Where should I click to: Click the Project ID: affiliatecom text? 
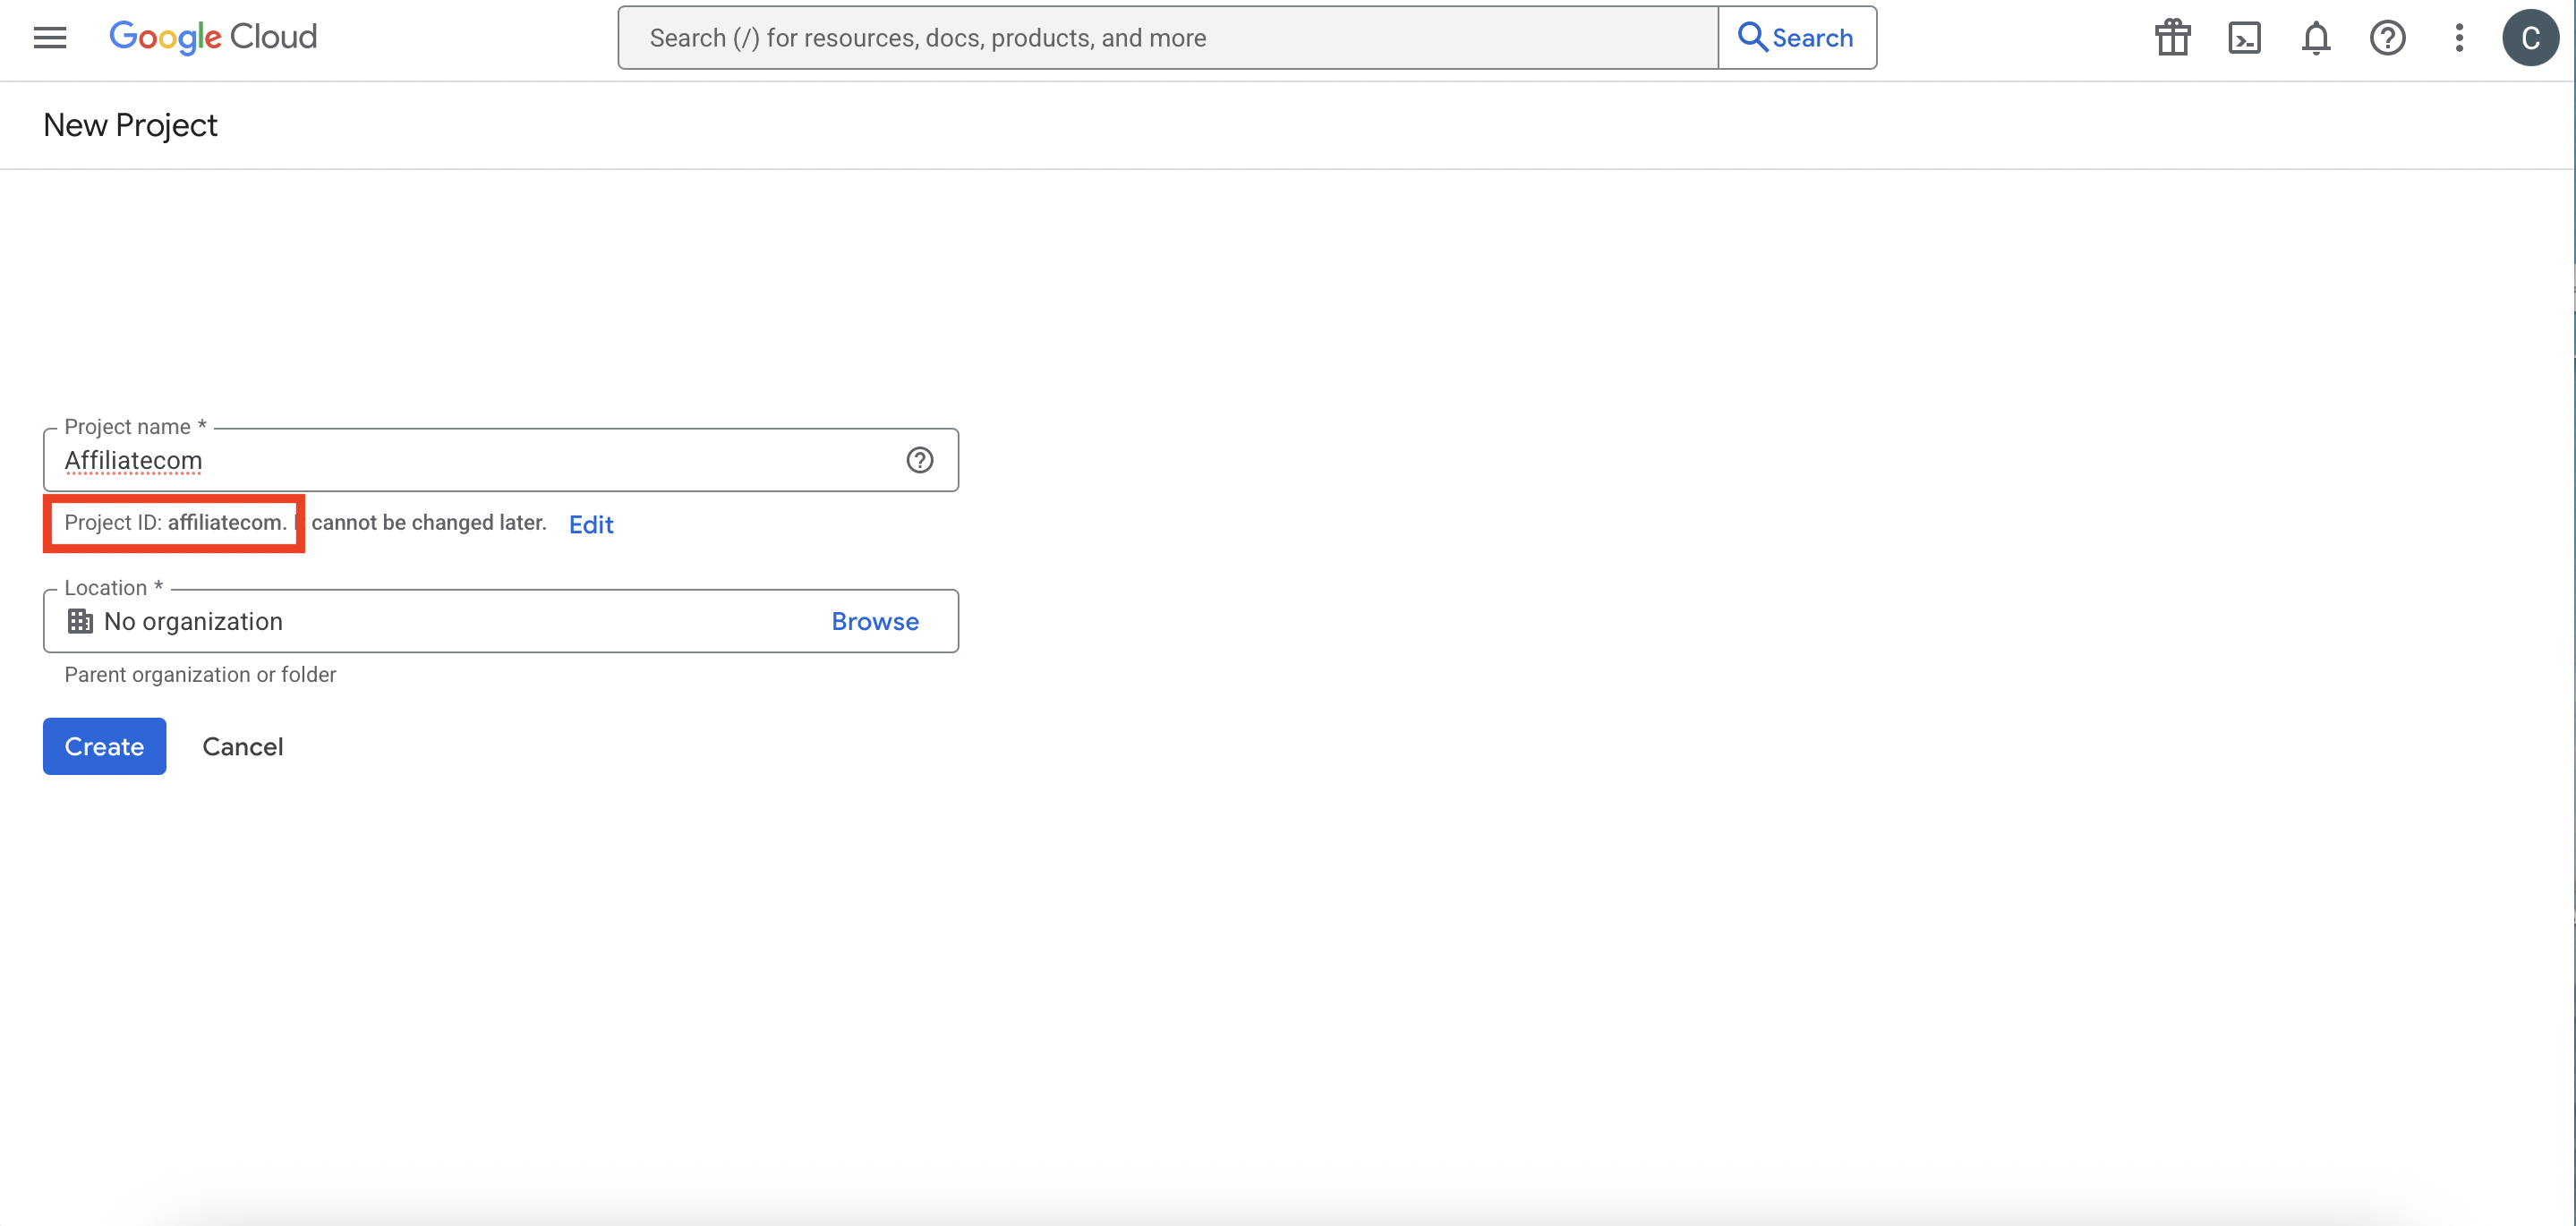(x=175, y=522)
